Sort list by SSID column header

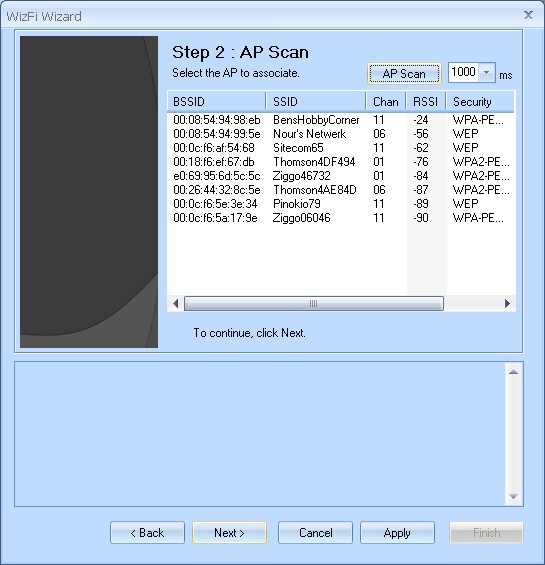coord(316,102)
